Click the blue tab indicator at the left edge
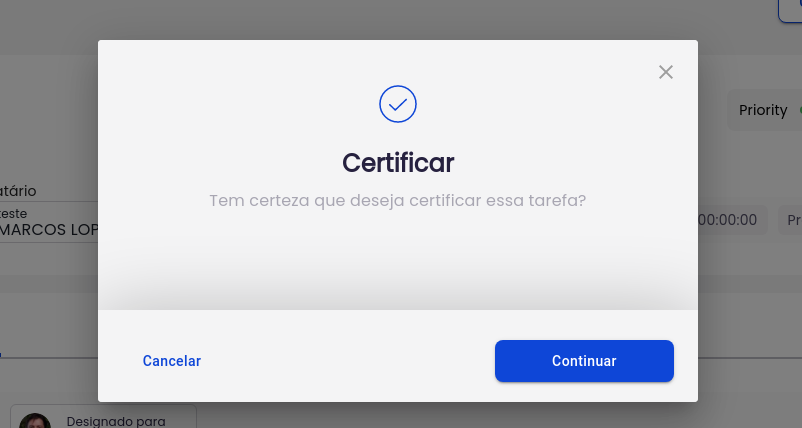The image size is (802, 428). (x=1, y=354)
